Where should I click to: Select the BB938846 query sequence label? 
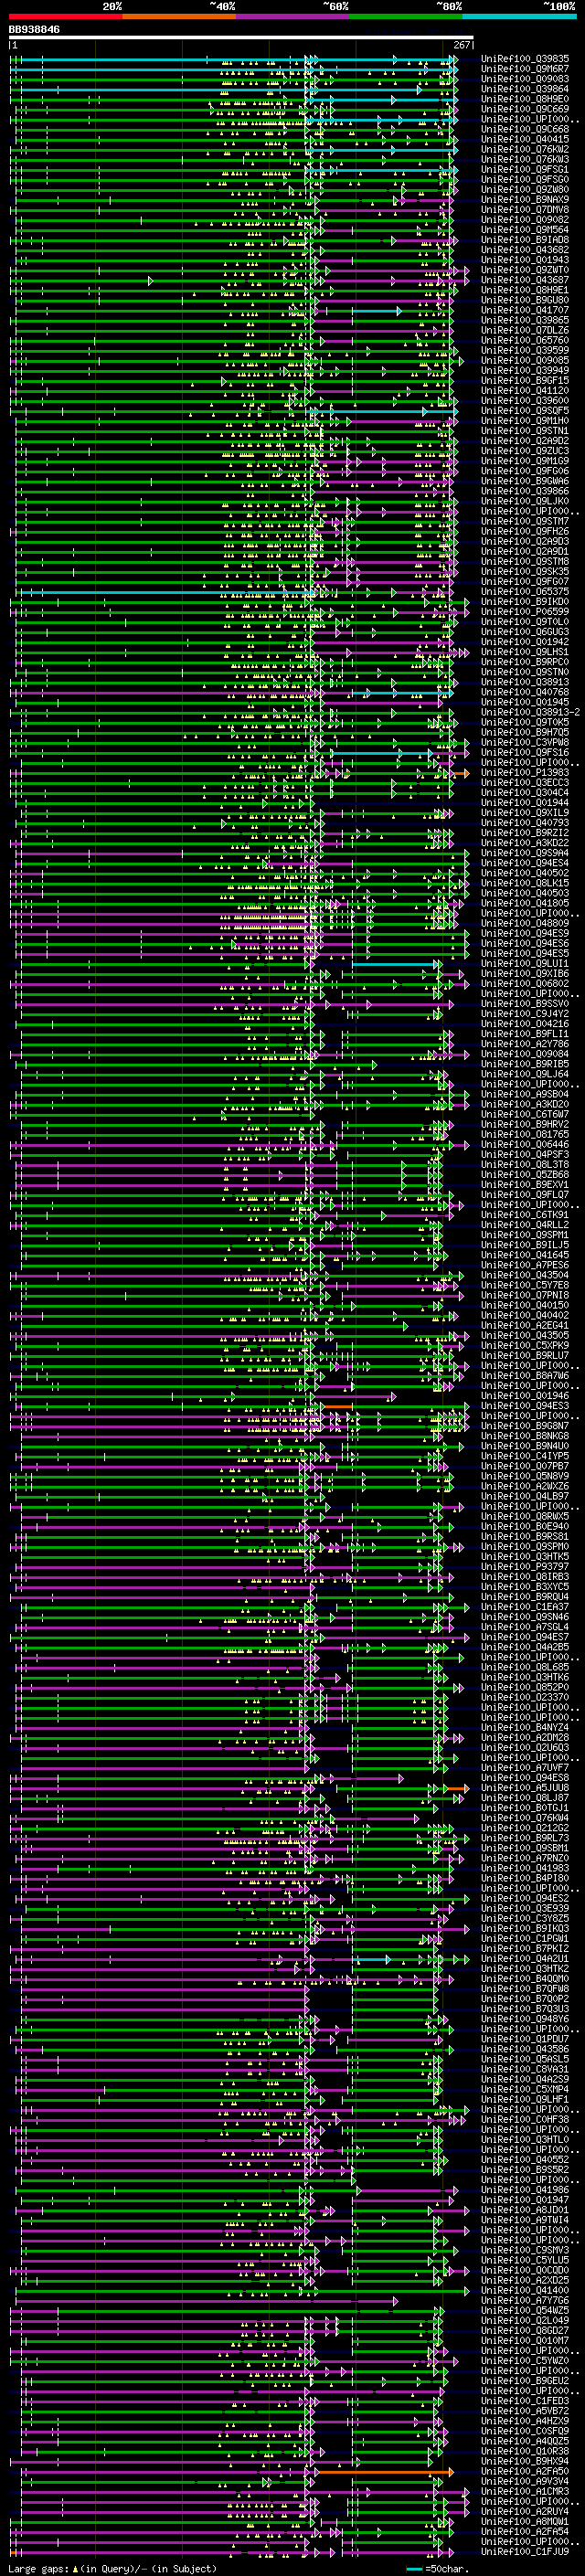[34, 29]
